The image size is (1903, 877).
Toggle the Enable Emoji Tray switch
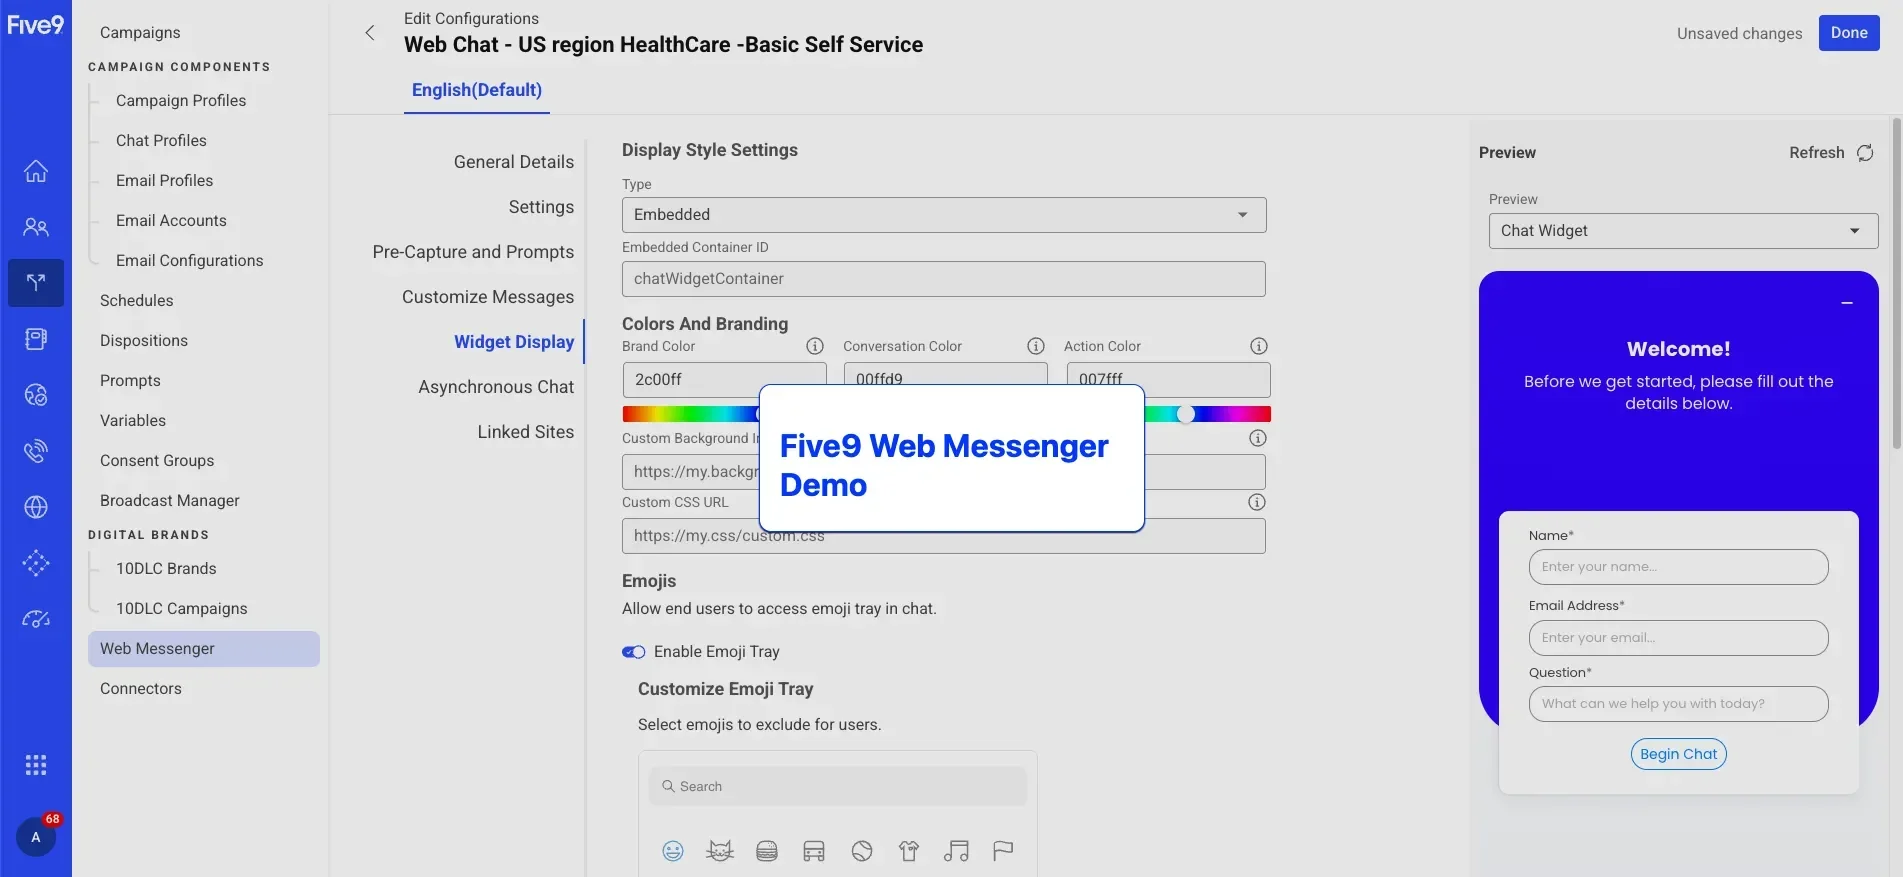633,652
